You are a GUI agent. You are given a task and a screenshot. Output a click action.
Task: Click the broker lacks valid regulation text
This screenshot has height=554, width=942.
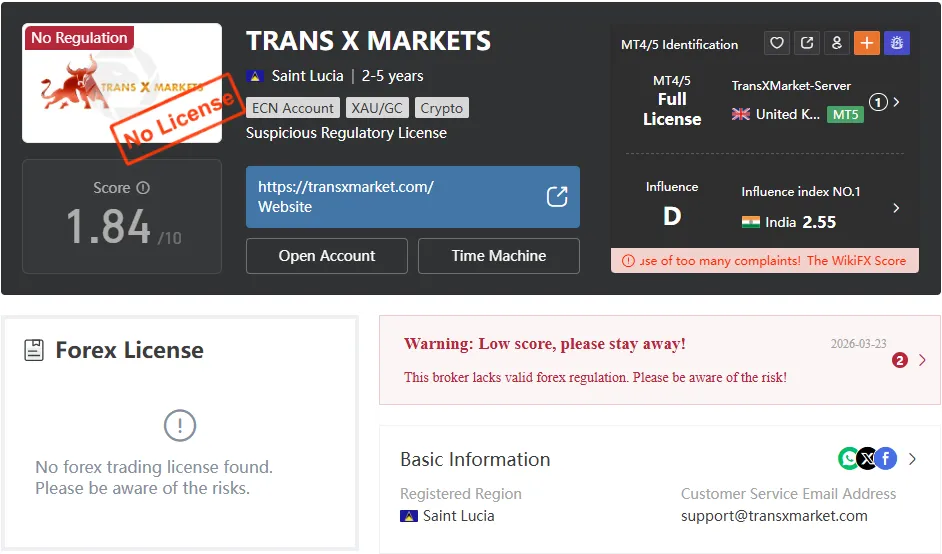coord(595,377)
